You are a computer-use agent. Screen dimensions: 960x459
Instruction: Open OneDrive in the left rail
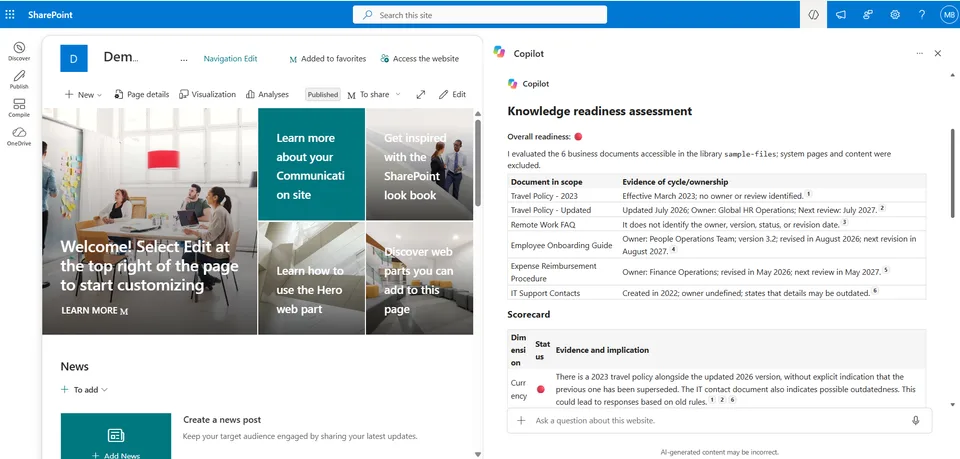point(19,136)
